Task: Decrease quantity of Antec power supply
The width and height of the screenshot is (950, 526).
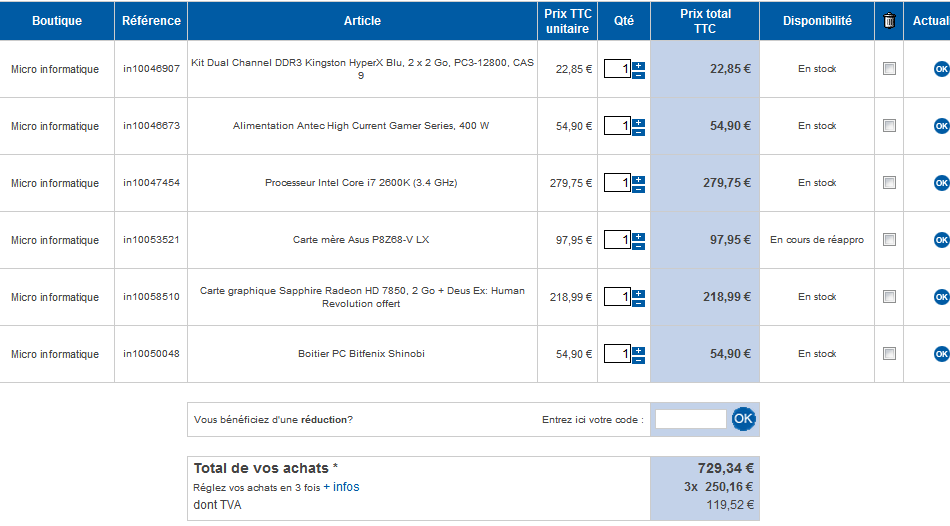Action: (639, 131)
